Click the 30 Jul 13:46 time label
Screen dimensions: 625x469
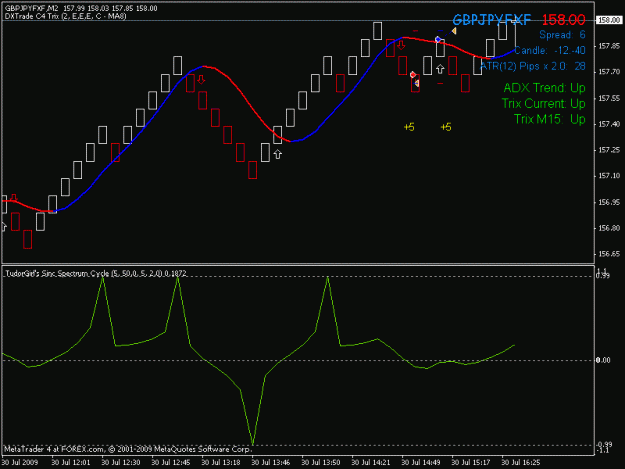[271, 462]
